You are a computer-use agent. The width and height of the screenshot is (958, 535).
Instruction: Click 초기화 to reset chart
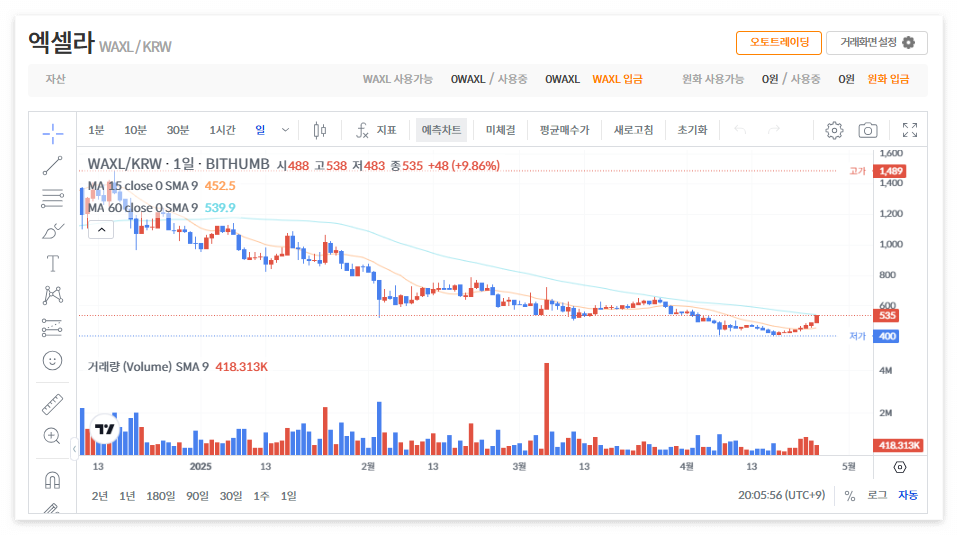[692, 130]
